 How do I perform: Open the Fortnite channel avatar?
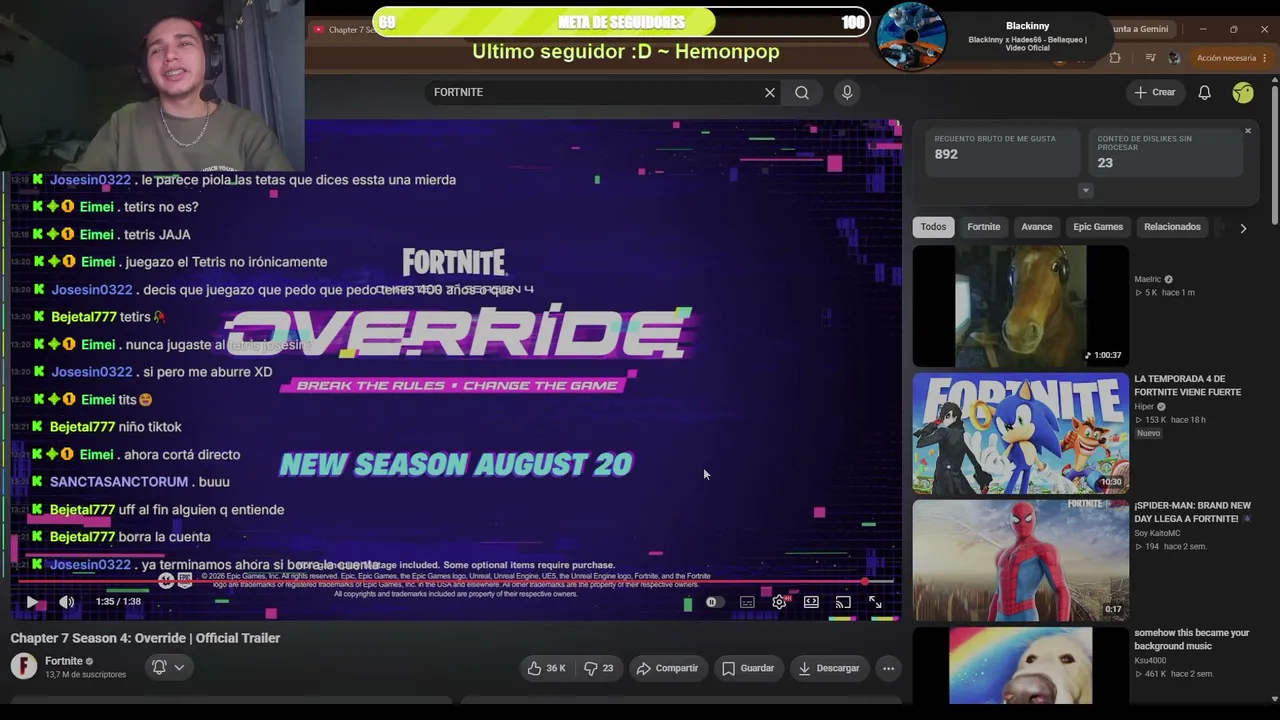24,666
